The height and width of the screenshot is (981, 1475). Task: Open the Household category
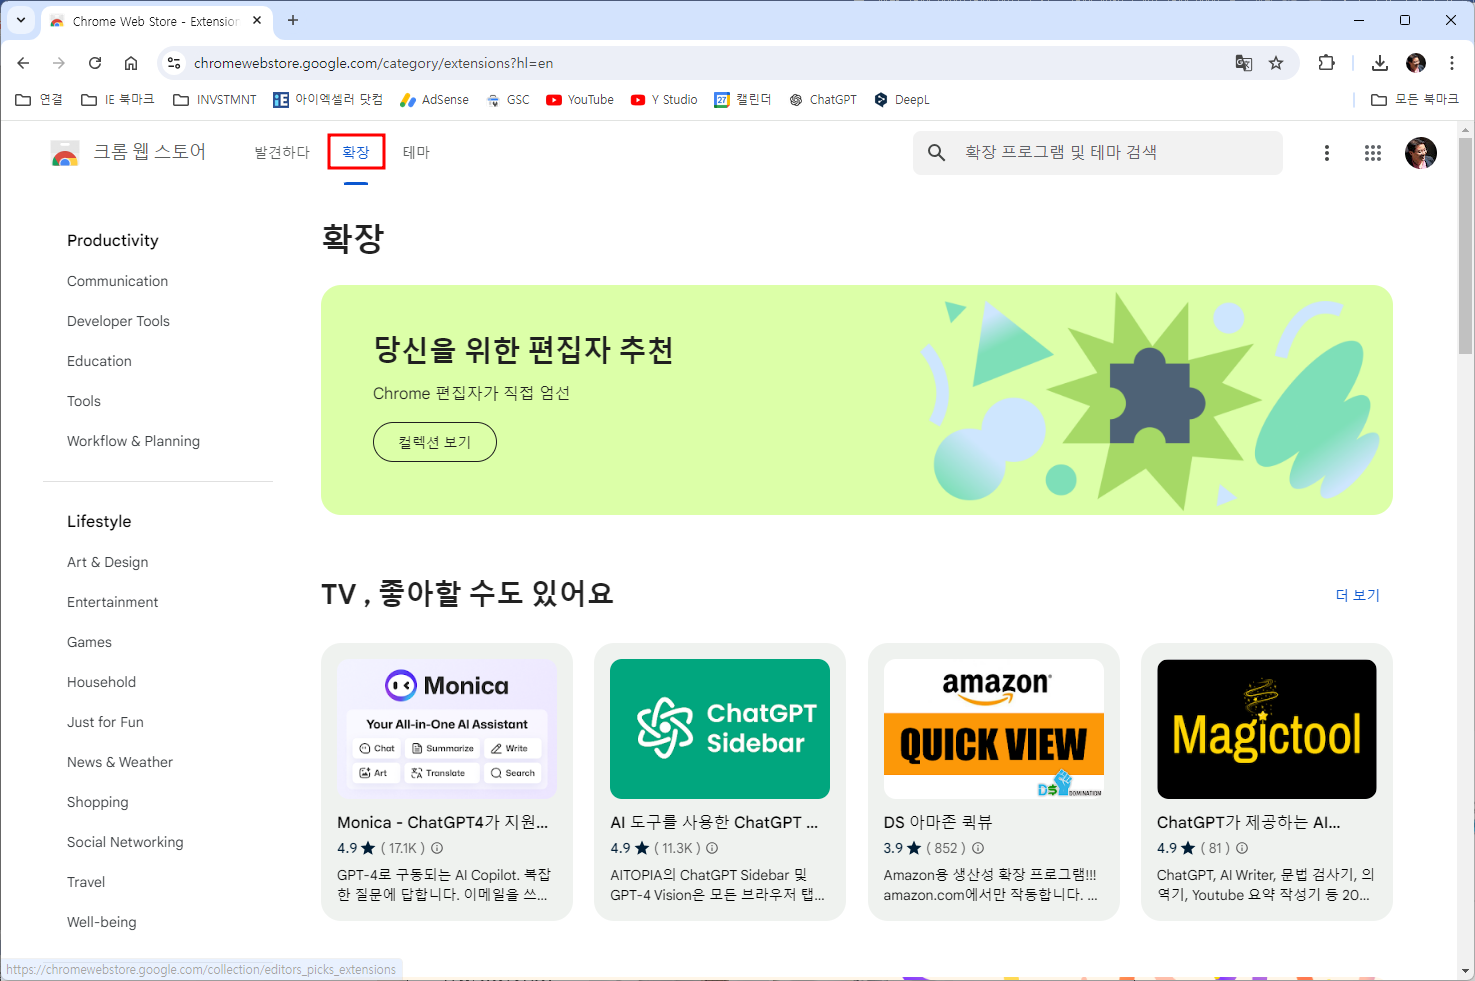[x=101, y=682]
